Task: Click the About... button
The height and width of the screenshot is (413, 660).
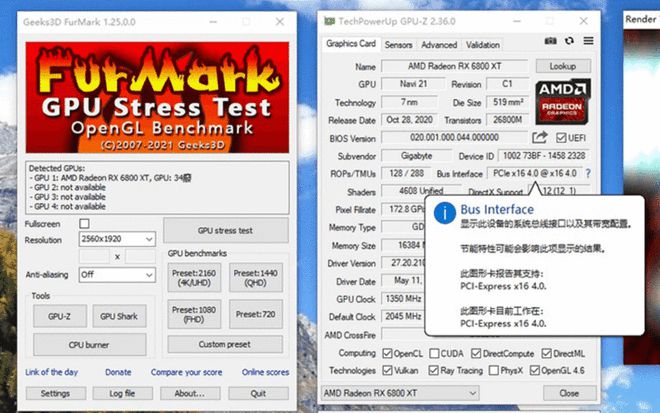Action: (190, 393)
